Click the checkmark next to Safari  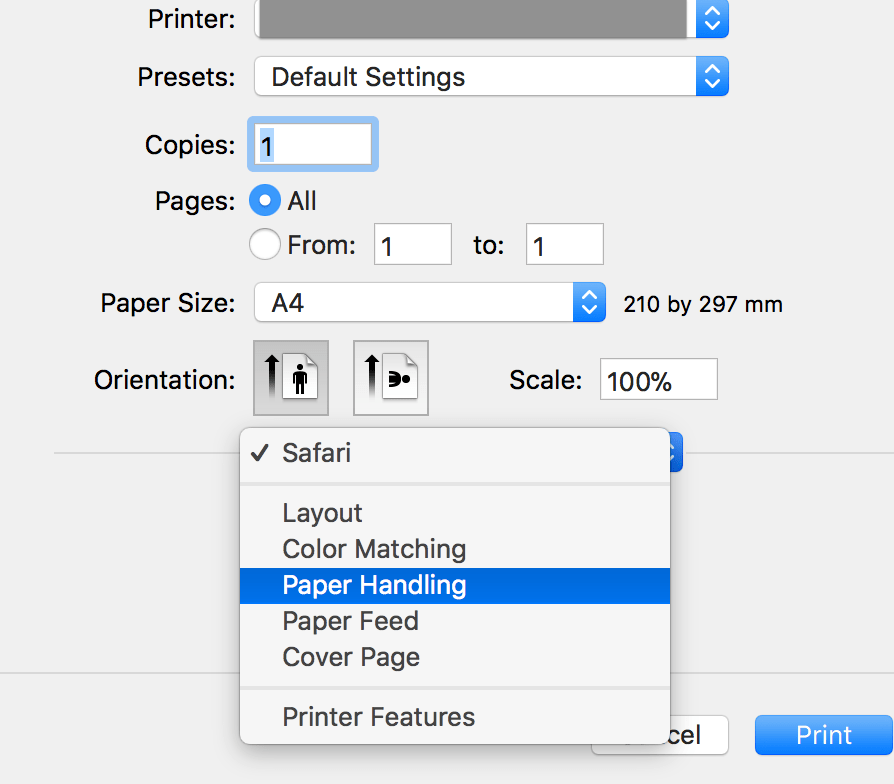(x=260, y=453)
